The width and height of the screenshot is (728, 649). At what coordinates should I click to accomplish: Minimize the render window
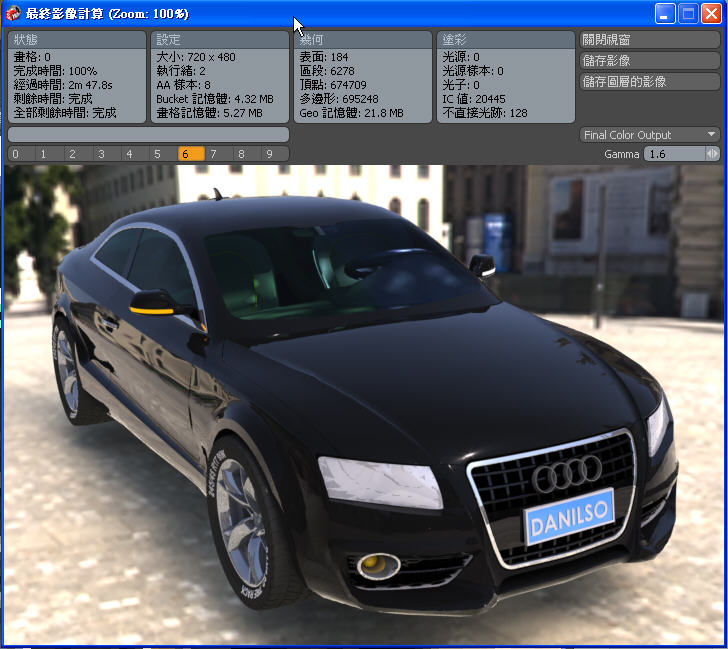pyautogui.click(x=665, y=13)
